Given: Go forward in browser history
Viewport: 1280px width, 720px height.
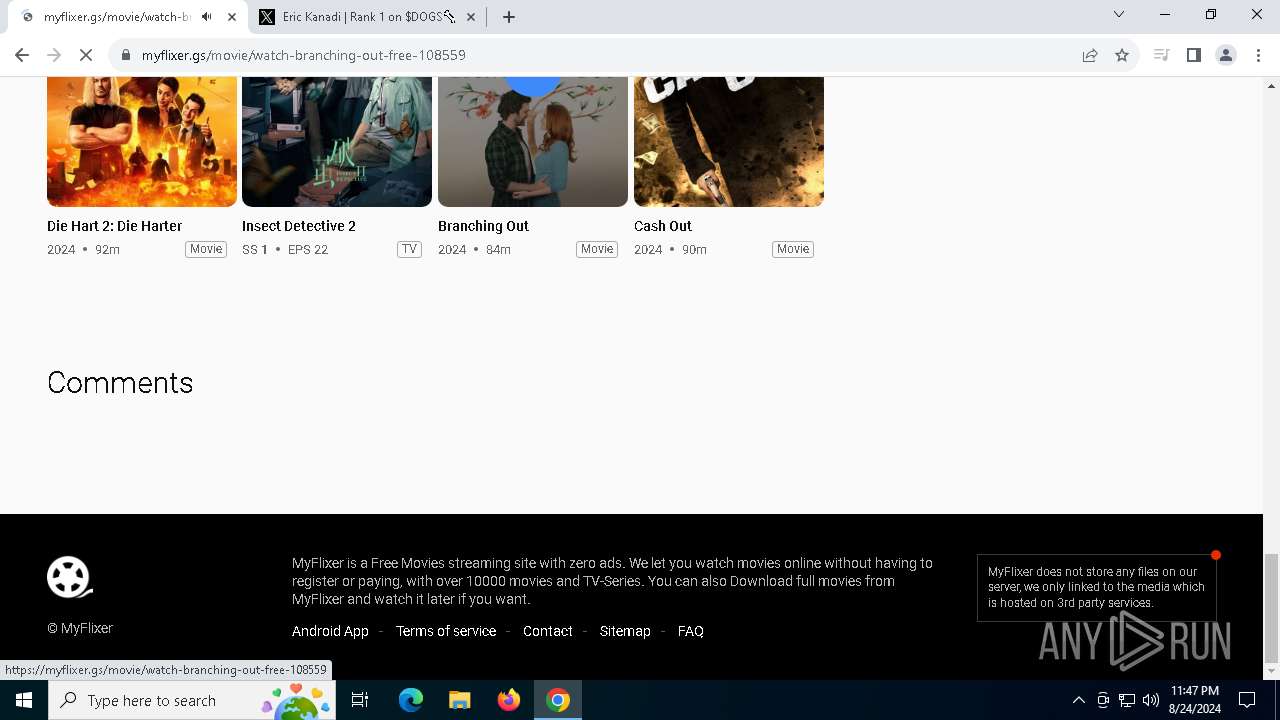Looking at the screenshot, I should (x=54, y=55).
